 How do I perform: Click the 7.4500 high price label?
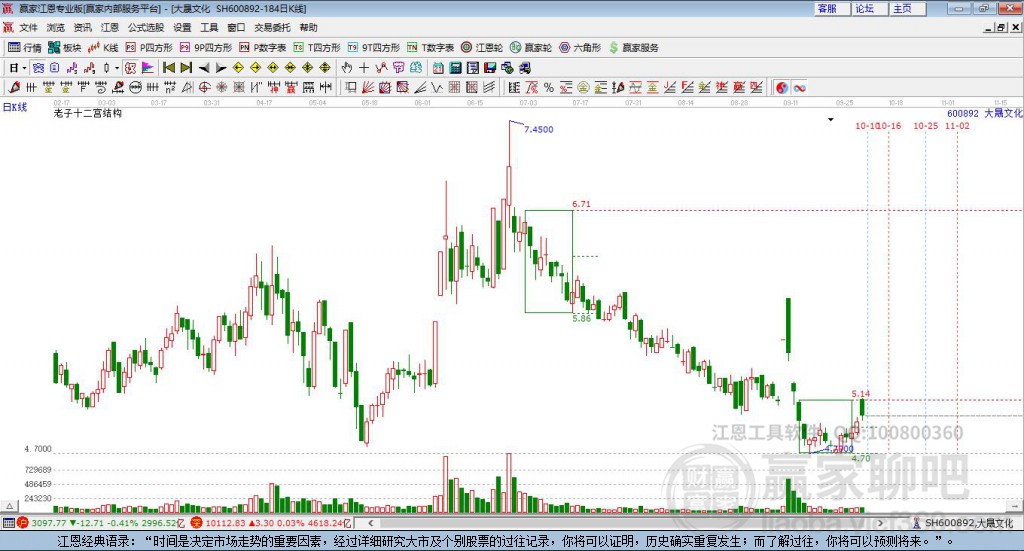tap(539, 129)
